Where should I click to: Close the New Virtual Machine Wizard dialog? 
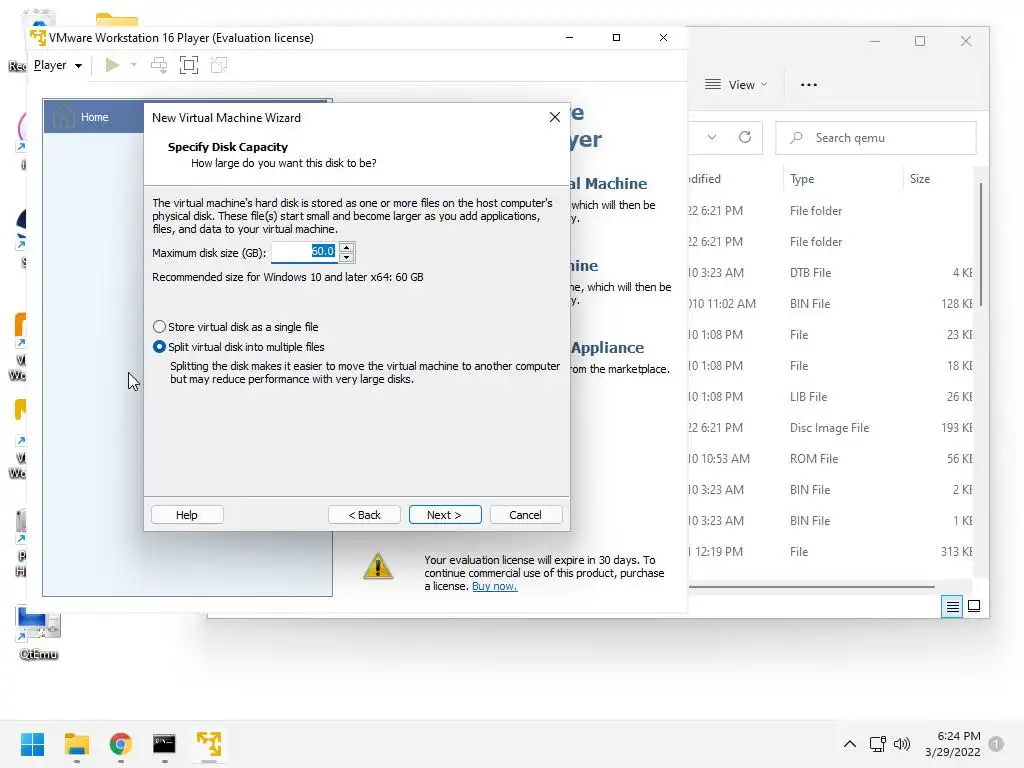[x=554, y=117]
